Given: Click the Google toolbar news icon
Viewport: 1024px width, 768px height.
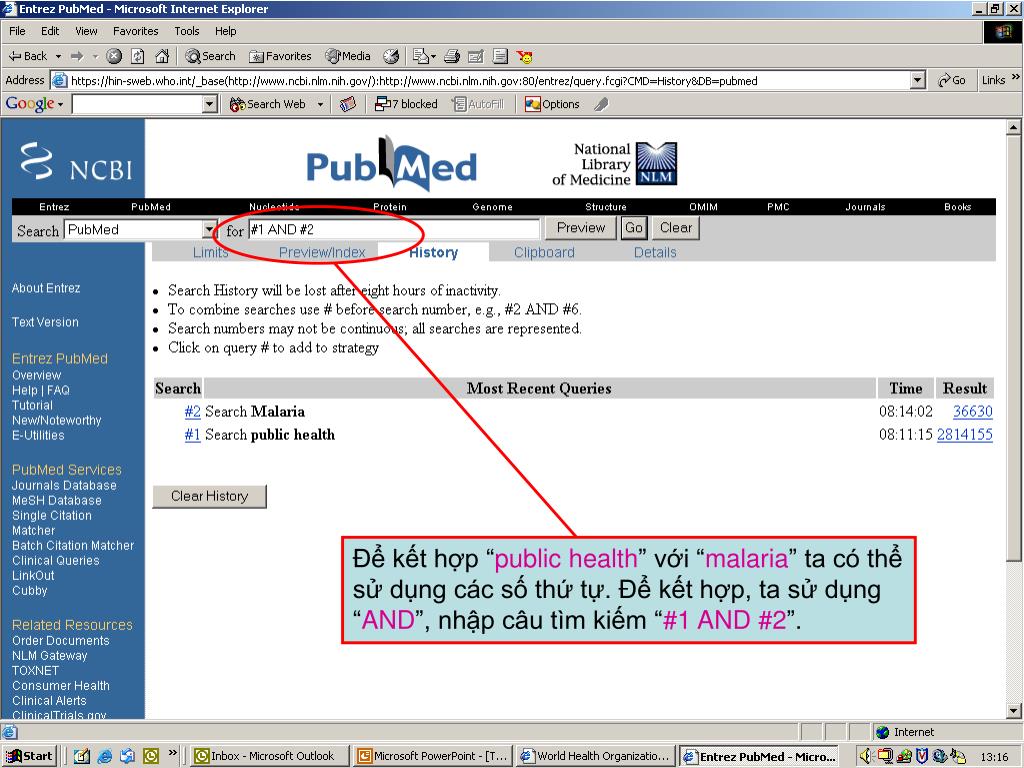Looking at the screenshot, I should 348,104.
